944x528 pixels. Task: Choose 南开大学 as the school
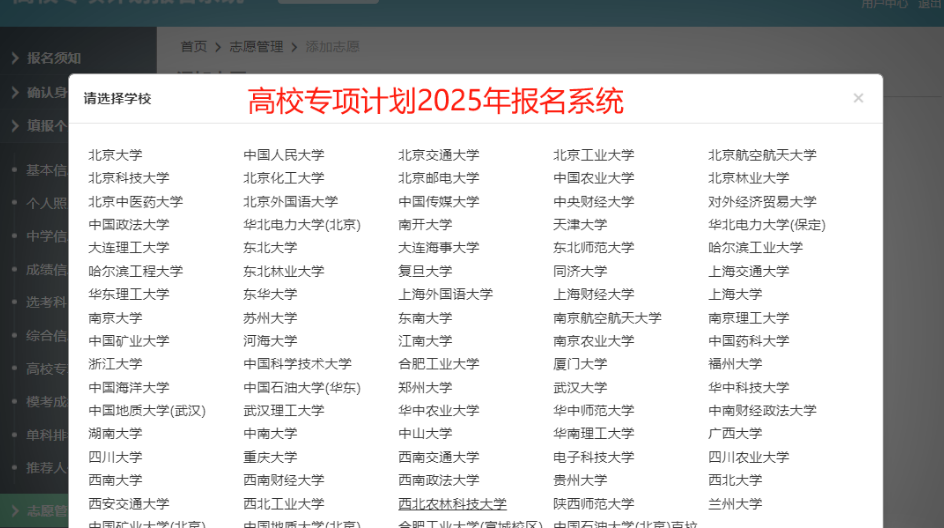[x=425, y=225]
